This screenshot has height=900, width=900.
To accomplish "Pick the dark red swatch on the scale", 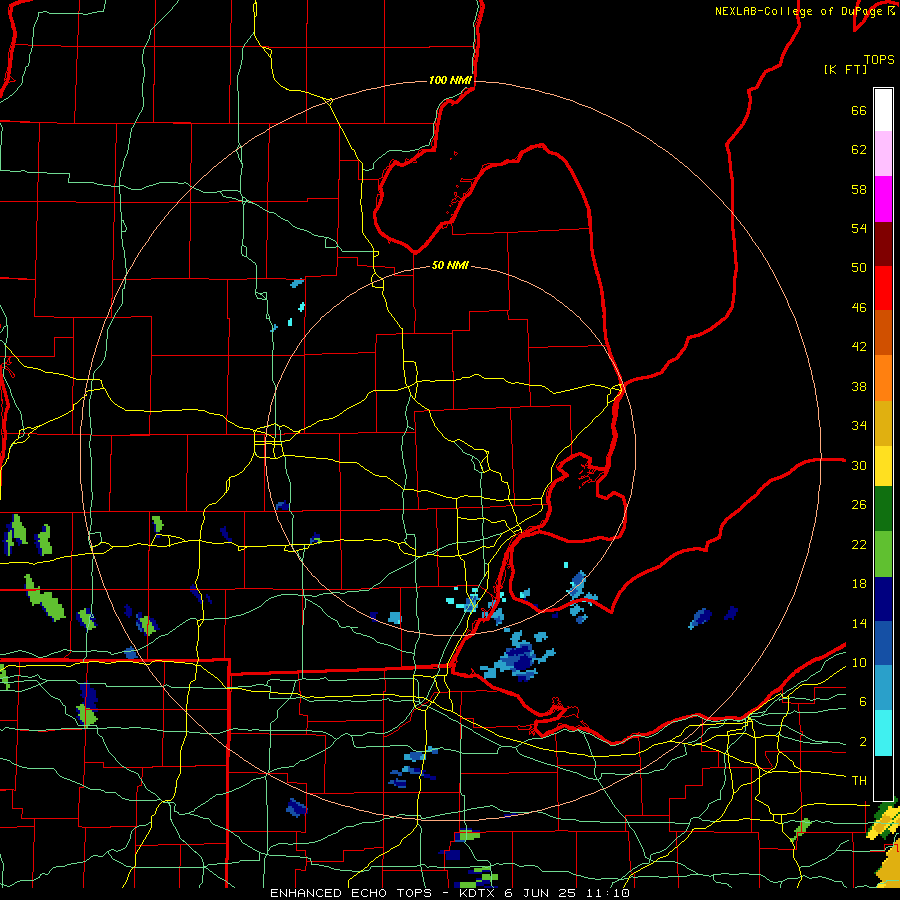I will click(x=883, y=243).
